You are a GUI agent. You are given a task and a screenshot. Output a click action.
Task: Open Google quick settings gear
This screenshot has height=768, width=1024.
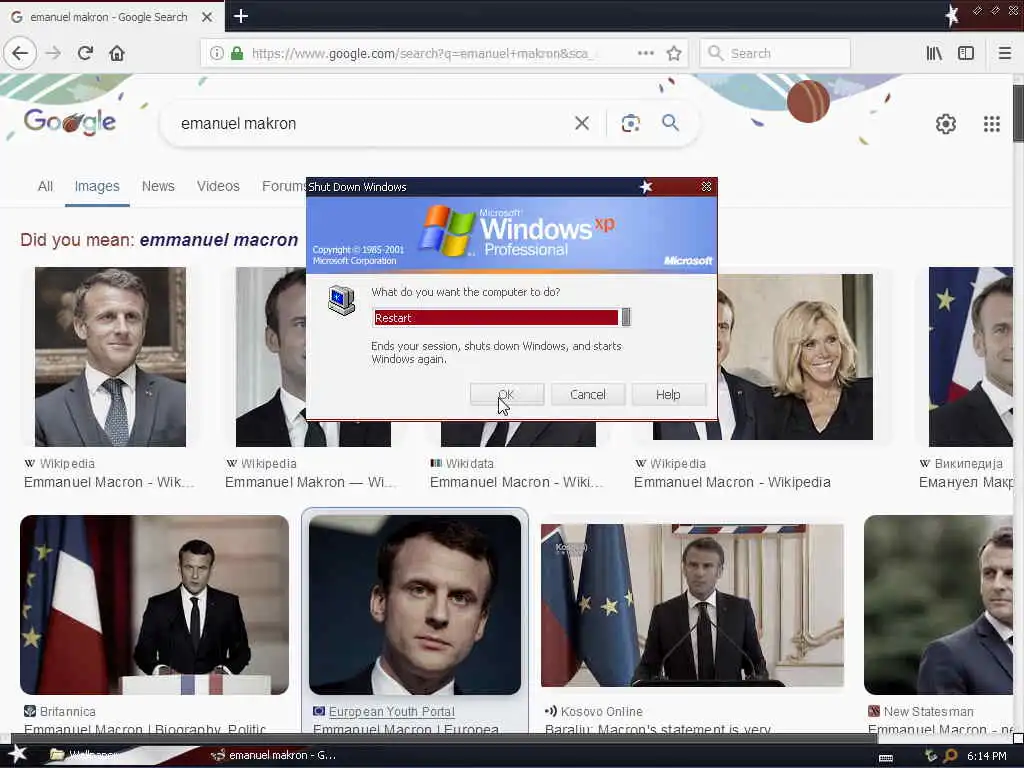pyautogui.click(x=946, y=123)
